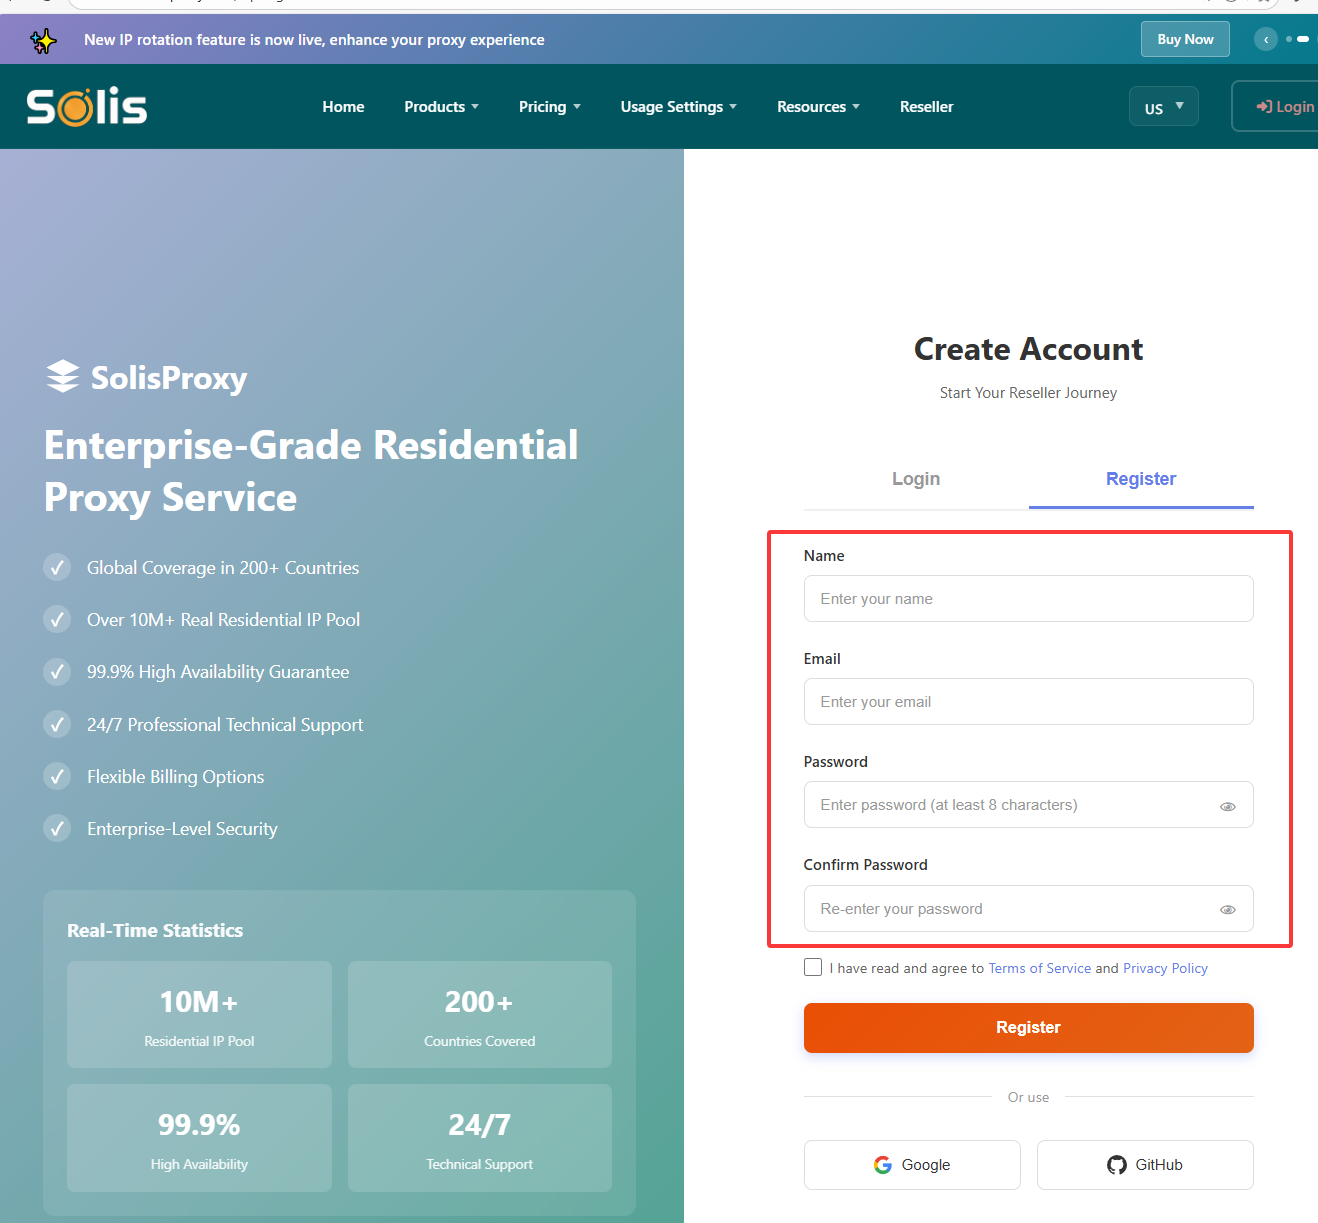Submit with the orange Register button
Image resolution: width=1318 pixels, height=1223 pixels.
1028,1028
